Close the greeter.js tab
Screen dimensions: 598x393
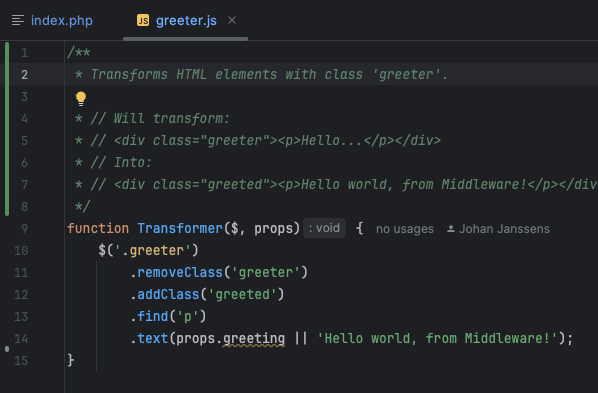[x=232, y=20]
